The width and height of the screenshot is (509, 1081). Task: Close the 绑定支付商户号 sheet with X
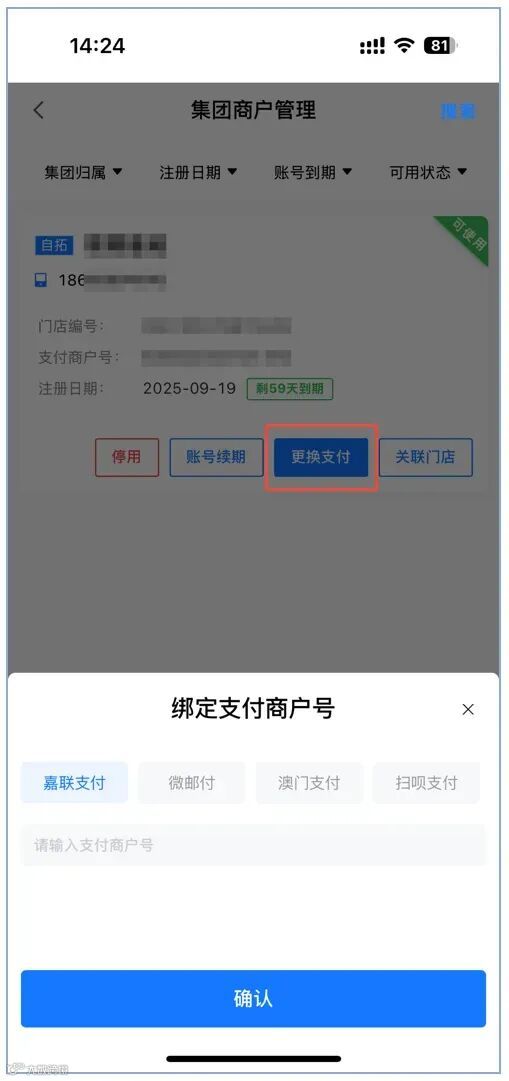(x=468, y=709)
